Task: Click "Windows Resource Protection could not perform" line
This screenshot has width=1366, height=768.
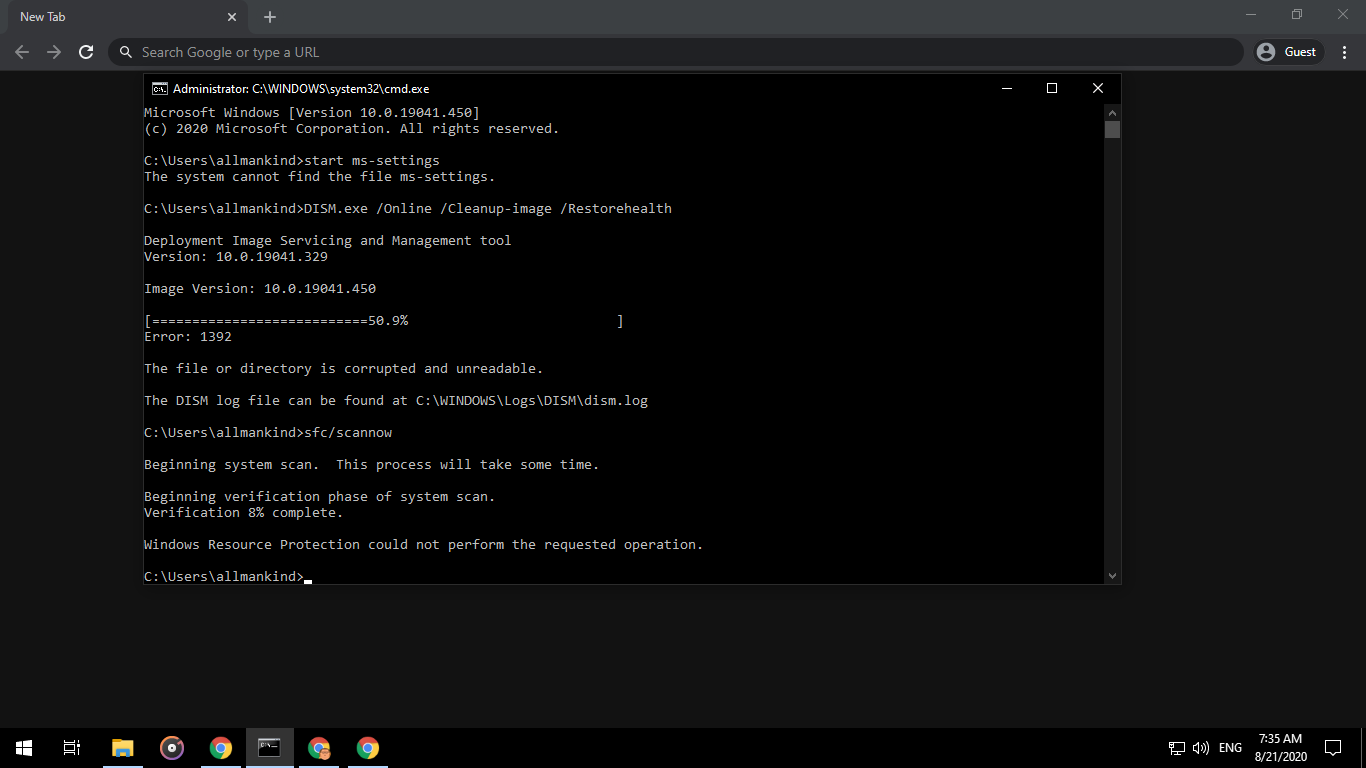Action: 424,545
